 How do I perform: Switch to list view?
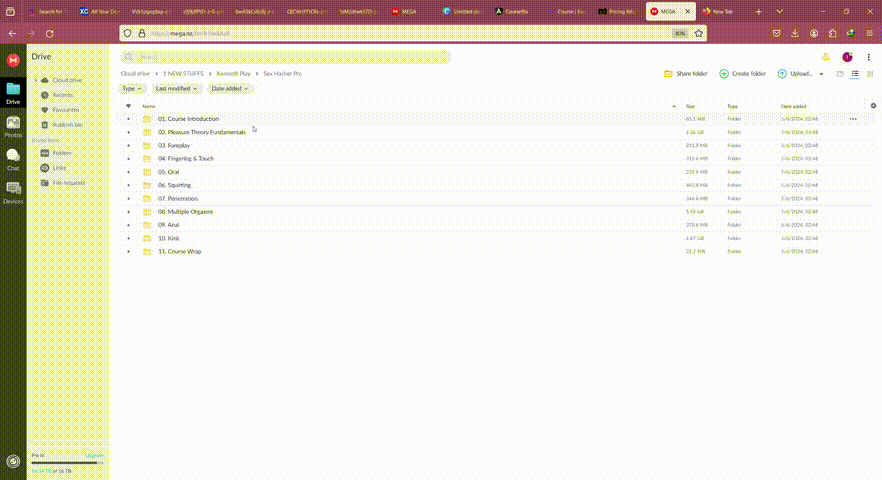[855, 74]
